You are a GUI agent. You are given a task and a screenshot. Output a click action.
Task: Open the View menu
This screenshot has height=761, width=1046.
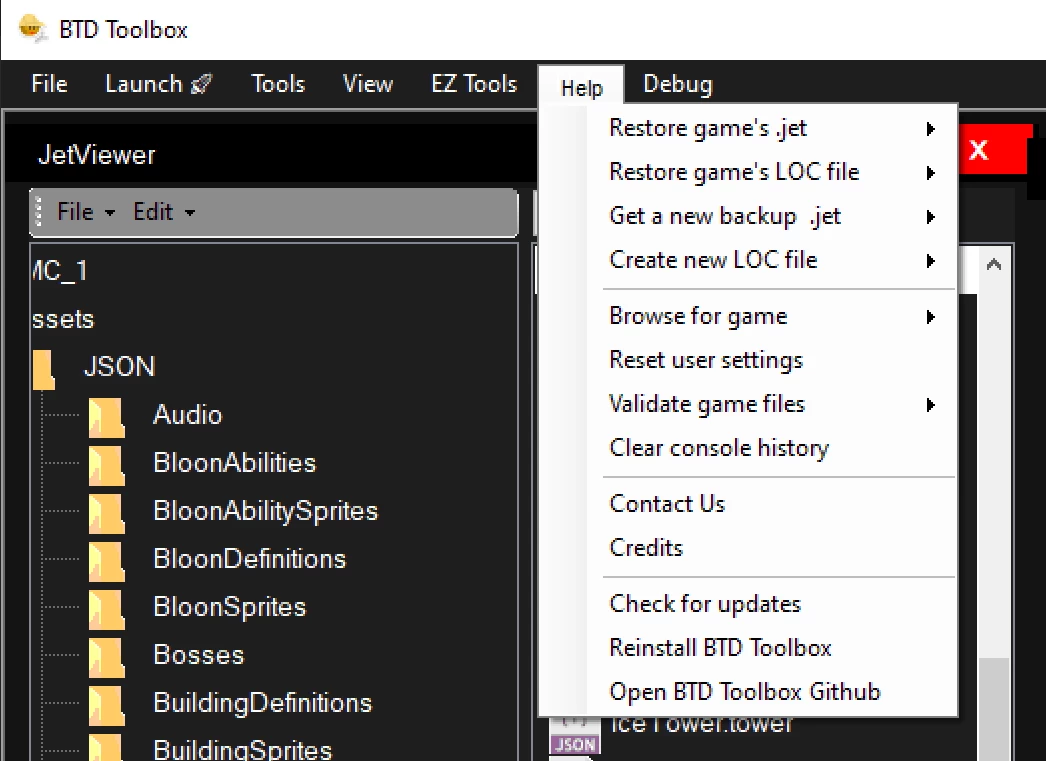368,84
